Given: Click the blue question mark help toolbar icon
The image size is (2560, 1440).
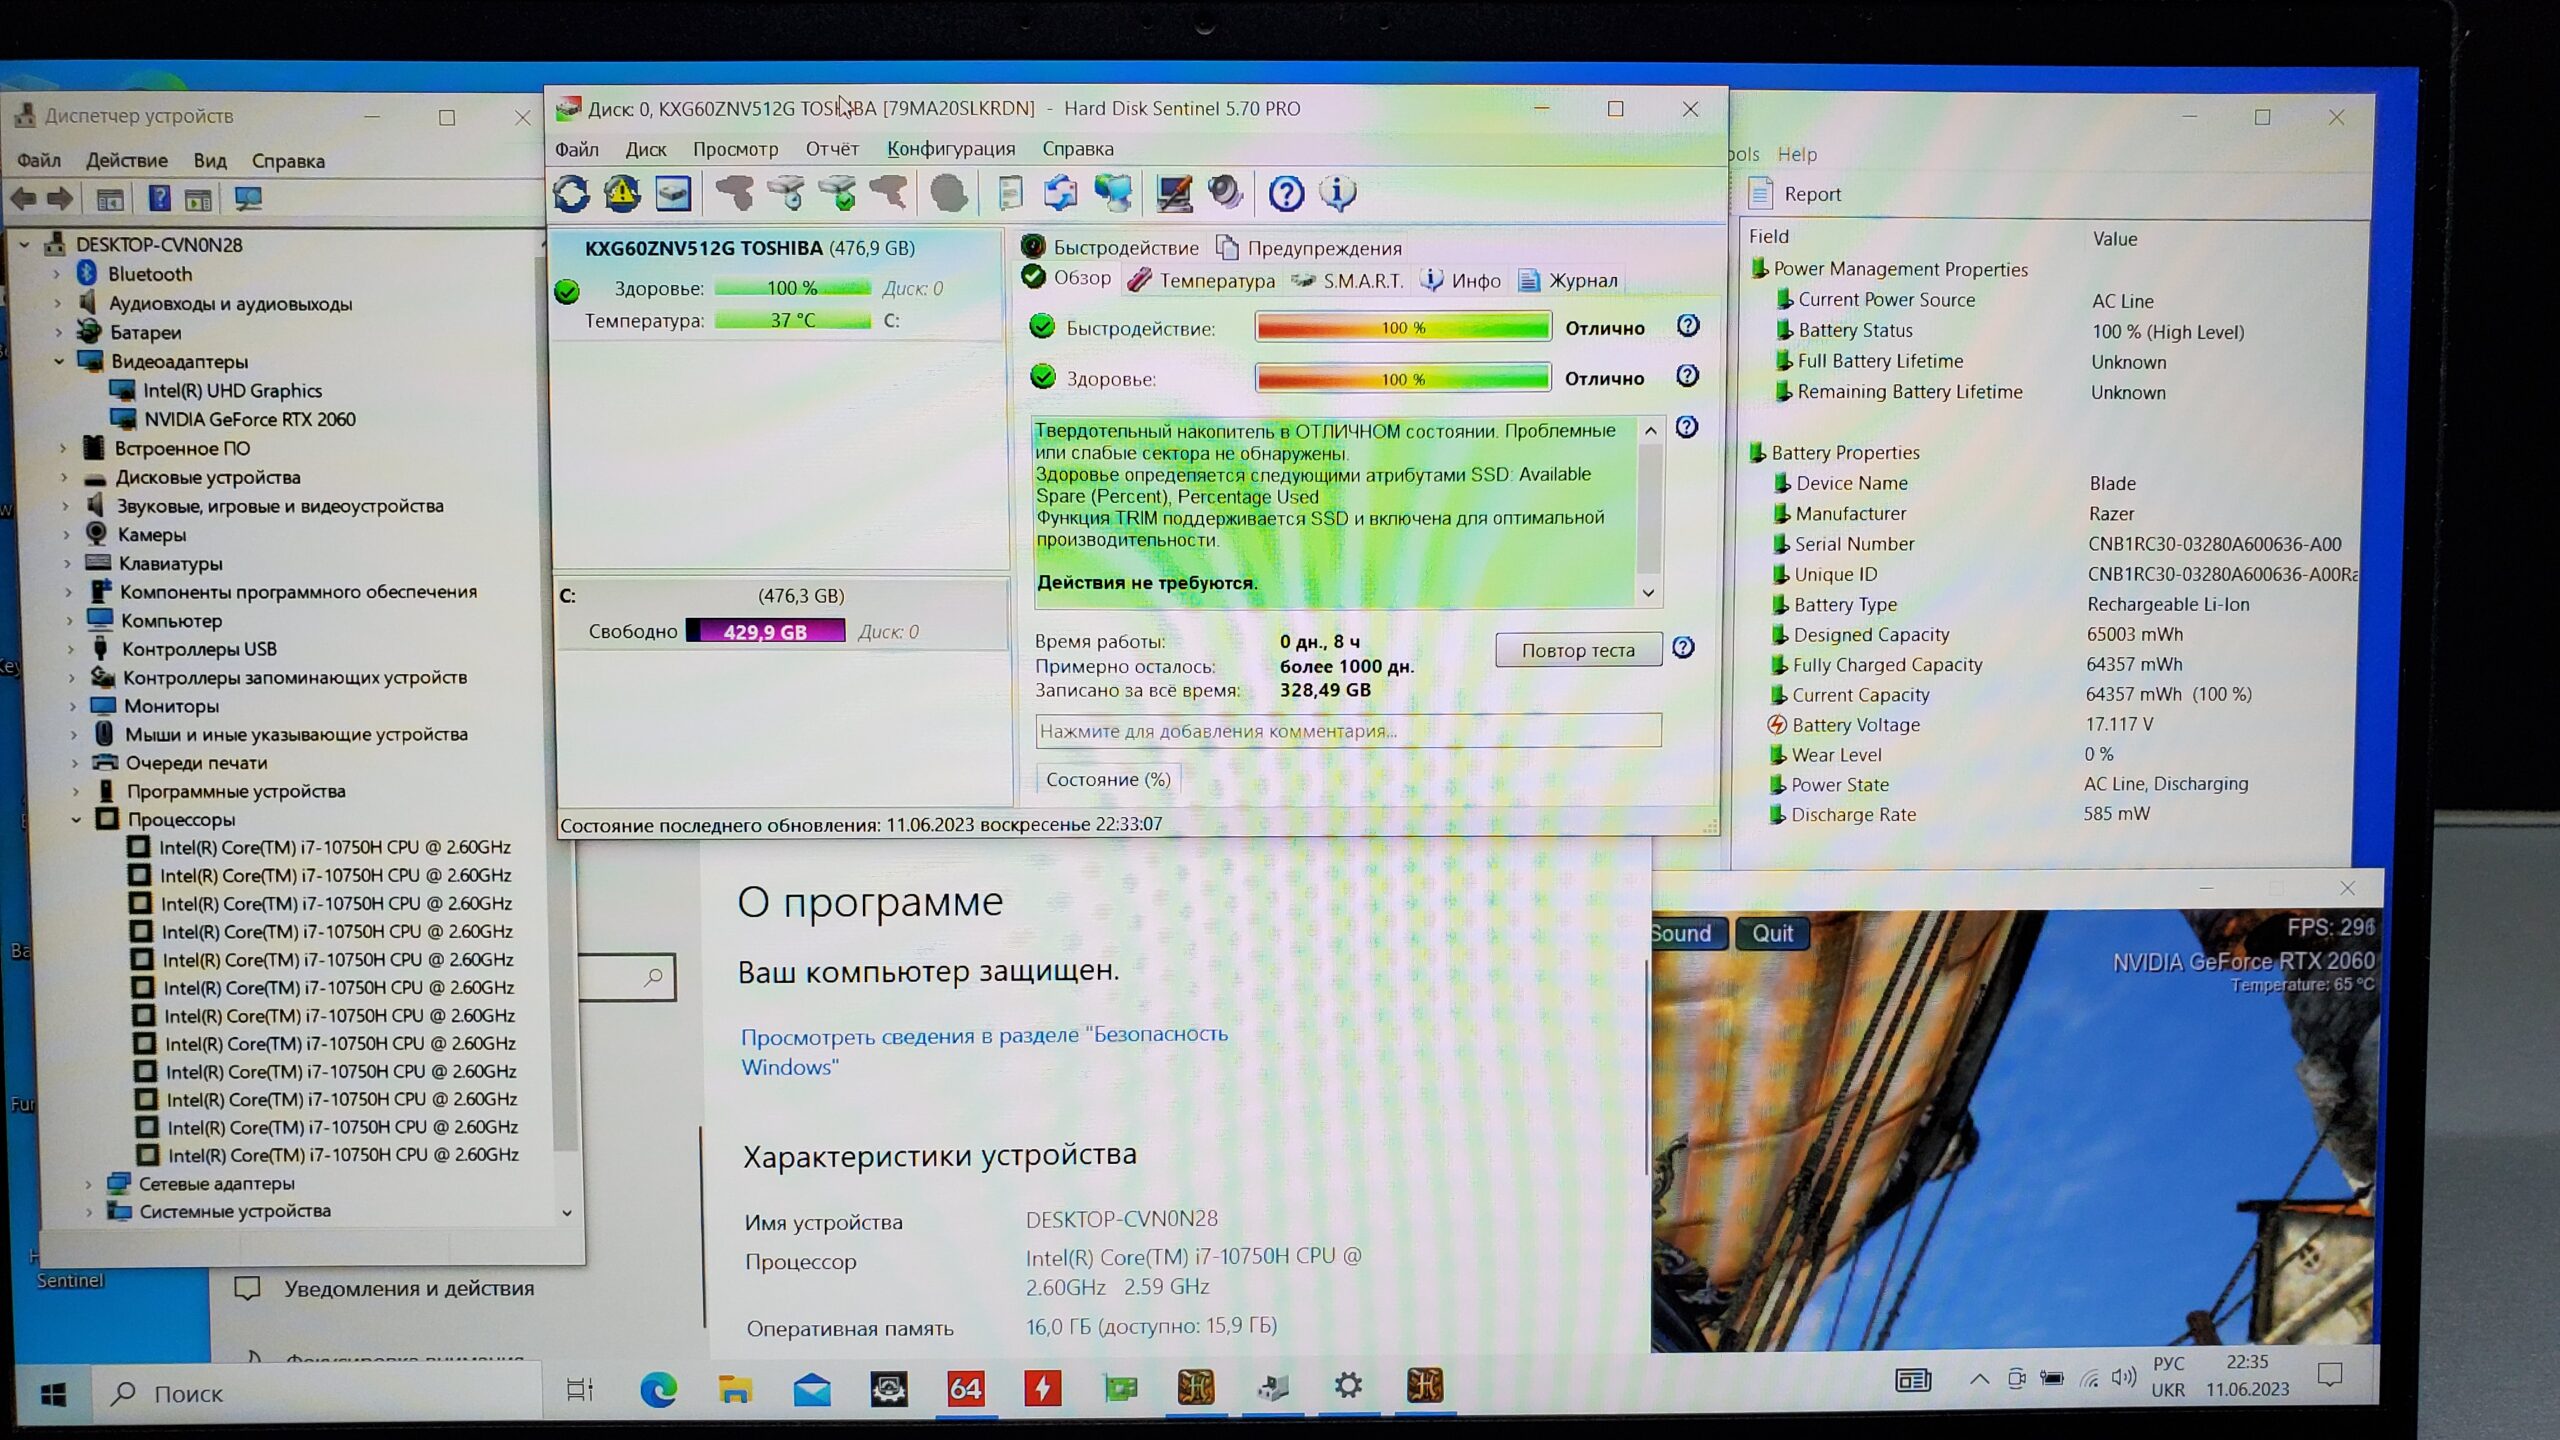Looking at the screenshot, I should pyautogui.click(x=1286, y=194).
